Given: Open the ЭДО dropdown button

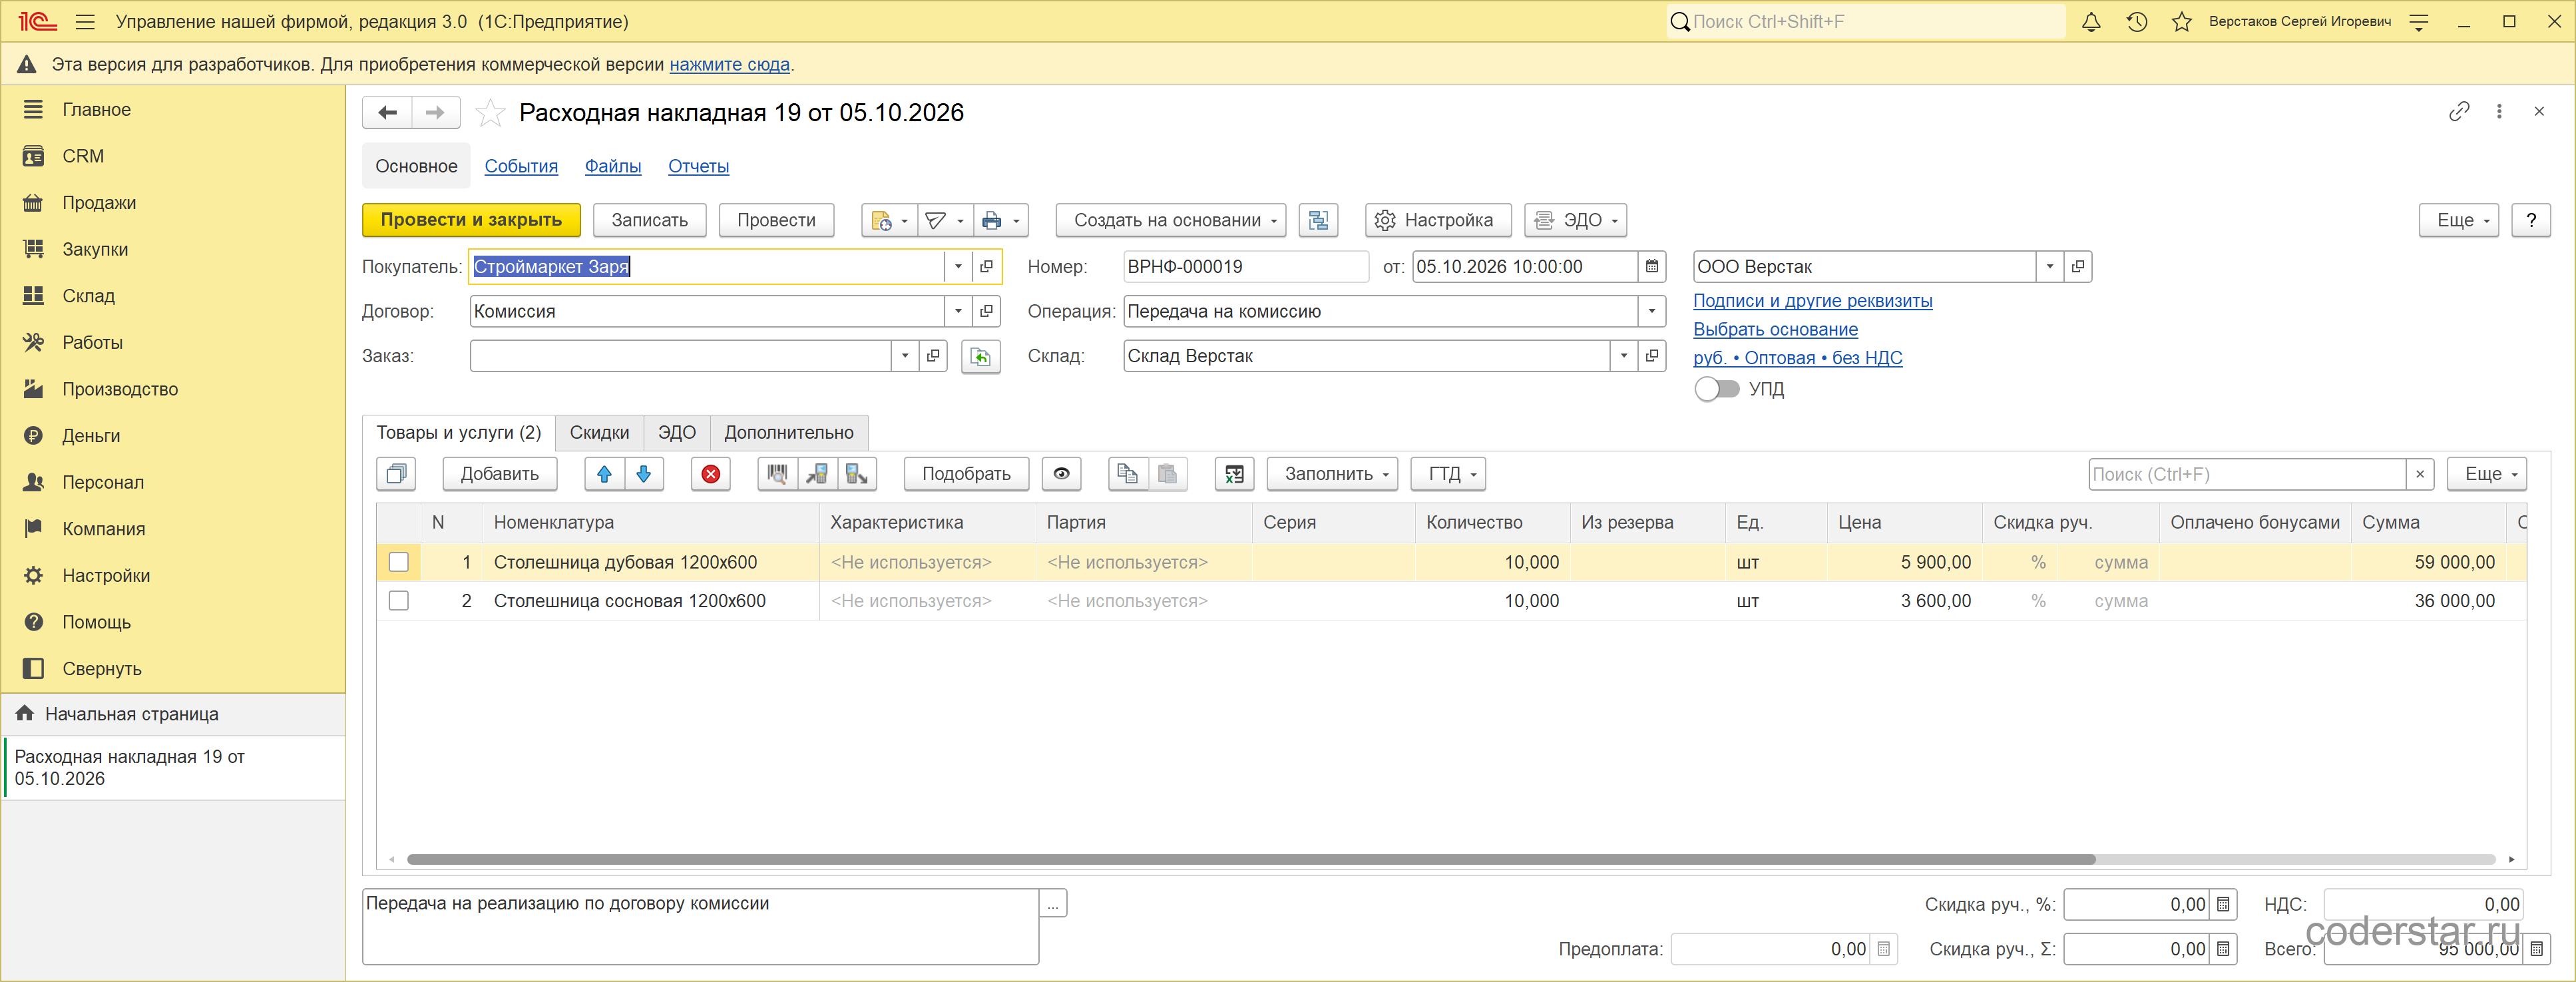Looking at the screenshot, I should point(1575,220).
